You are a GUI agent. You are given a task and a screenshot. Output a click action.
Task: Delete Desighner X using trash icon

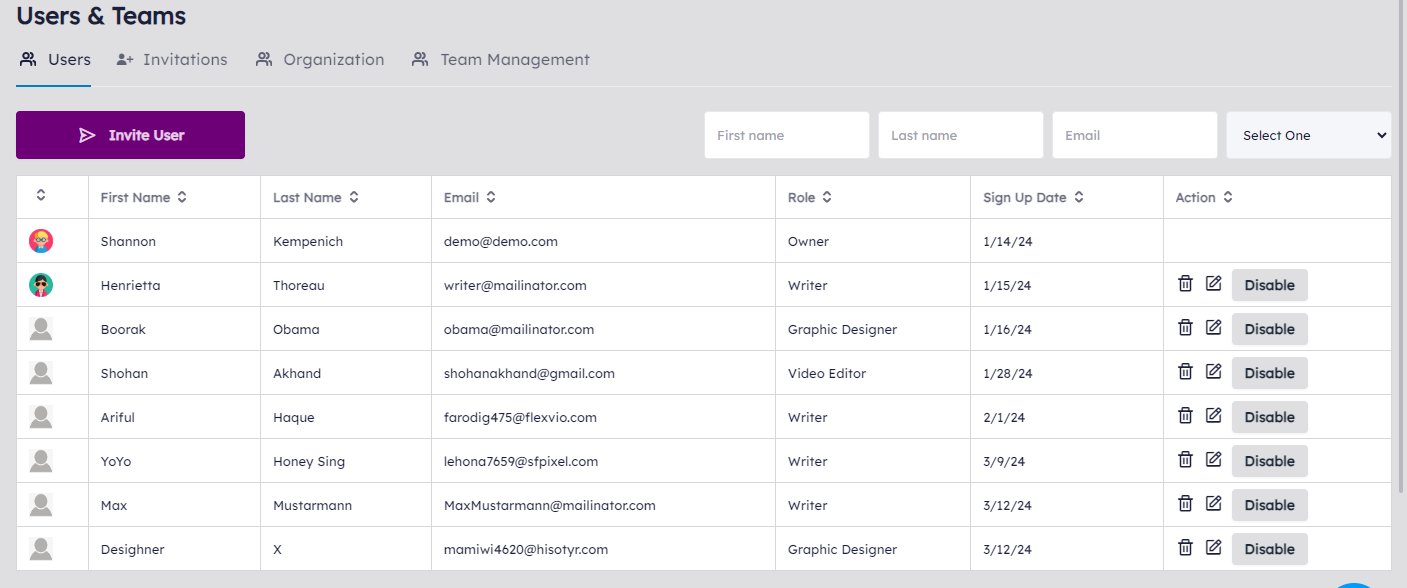pyautogui.click(x=1185, y=548)
